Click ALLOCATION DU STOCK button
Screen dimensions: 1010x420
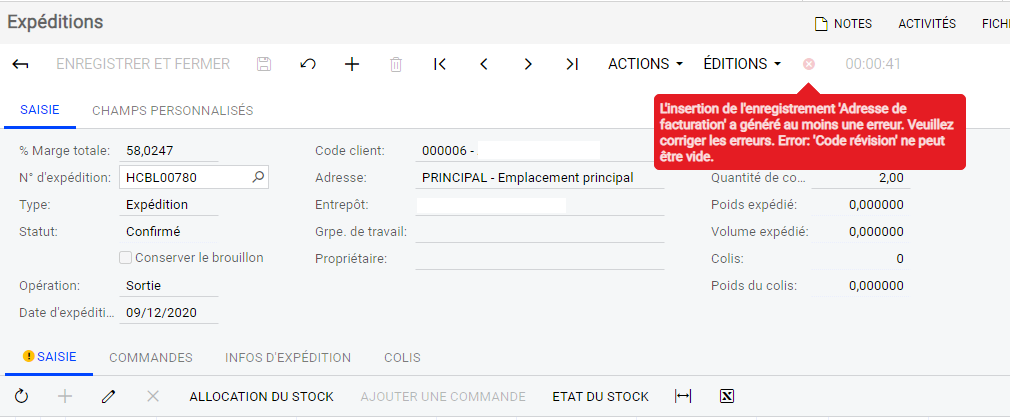262,397
